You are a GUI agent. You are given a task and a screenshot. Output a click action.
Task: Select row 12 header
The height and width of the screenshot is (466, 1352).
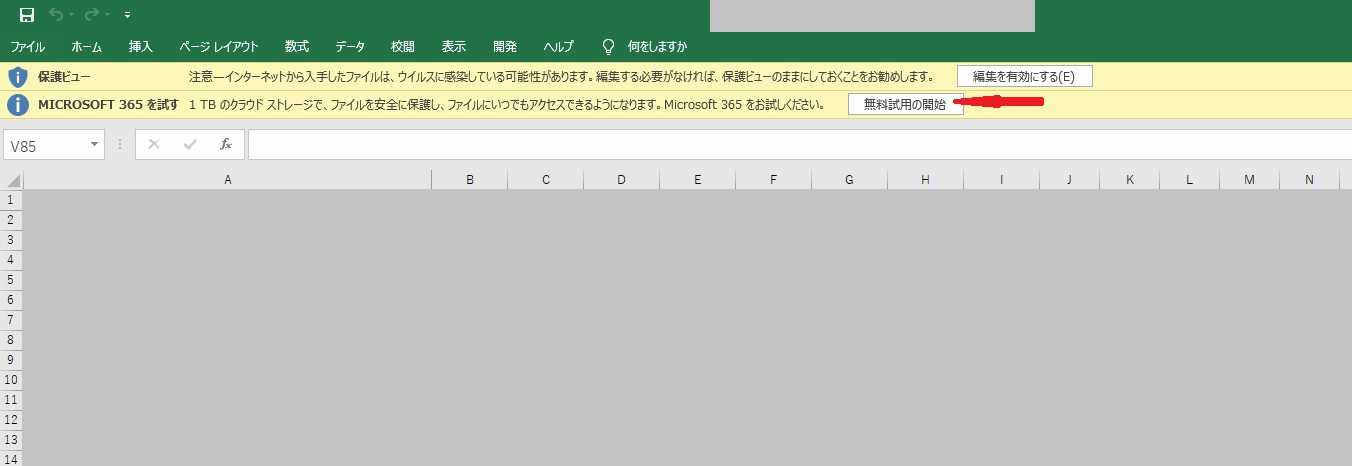[11, 420]
